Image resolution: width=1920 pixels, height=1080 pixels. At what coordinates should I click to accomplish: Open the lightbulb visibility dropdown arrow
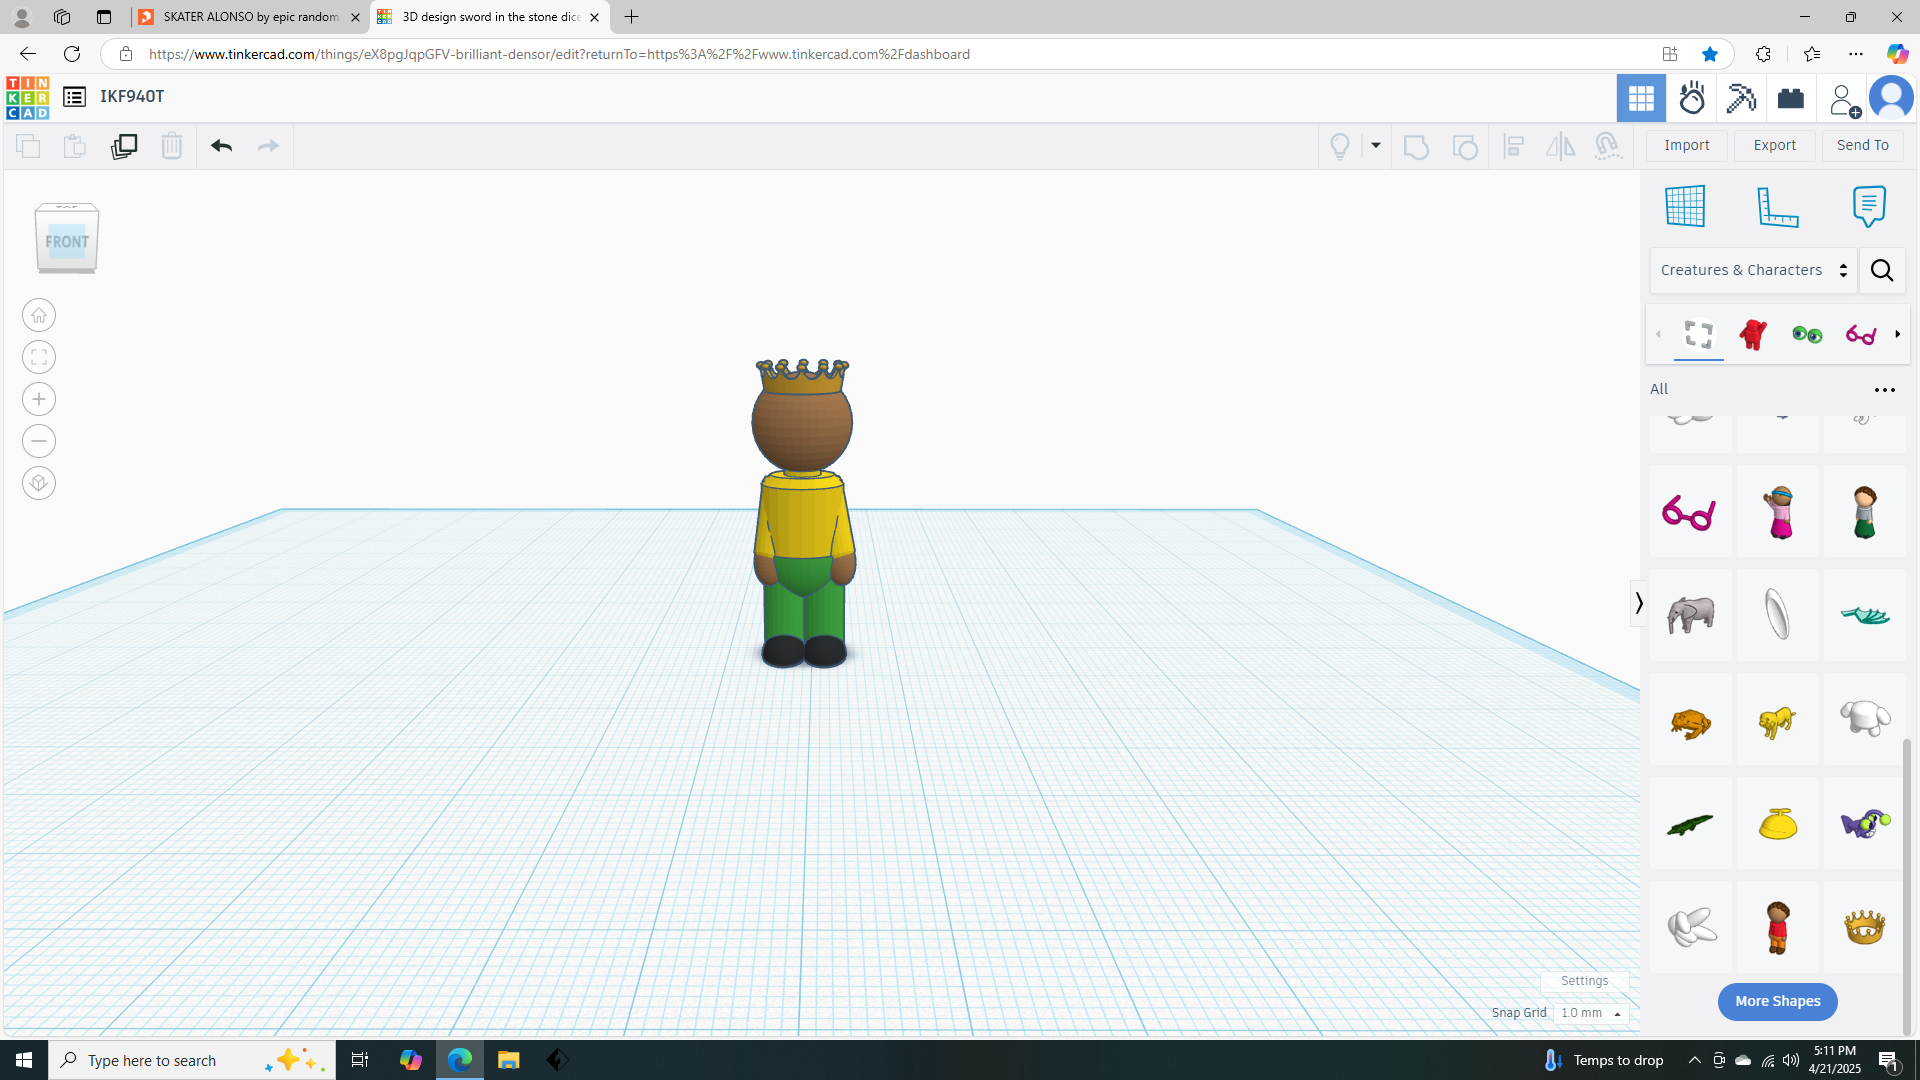click(1376, 146)
